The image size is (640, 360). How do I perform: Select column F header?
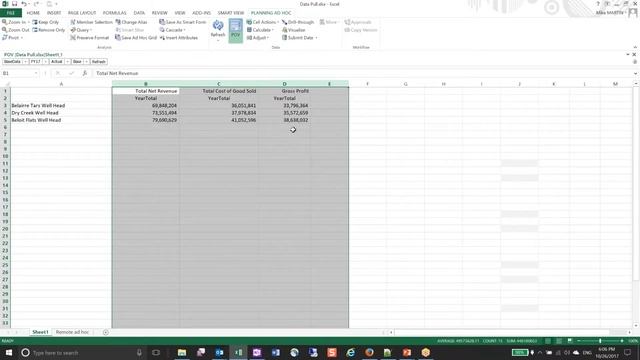pos(367,84)
